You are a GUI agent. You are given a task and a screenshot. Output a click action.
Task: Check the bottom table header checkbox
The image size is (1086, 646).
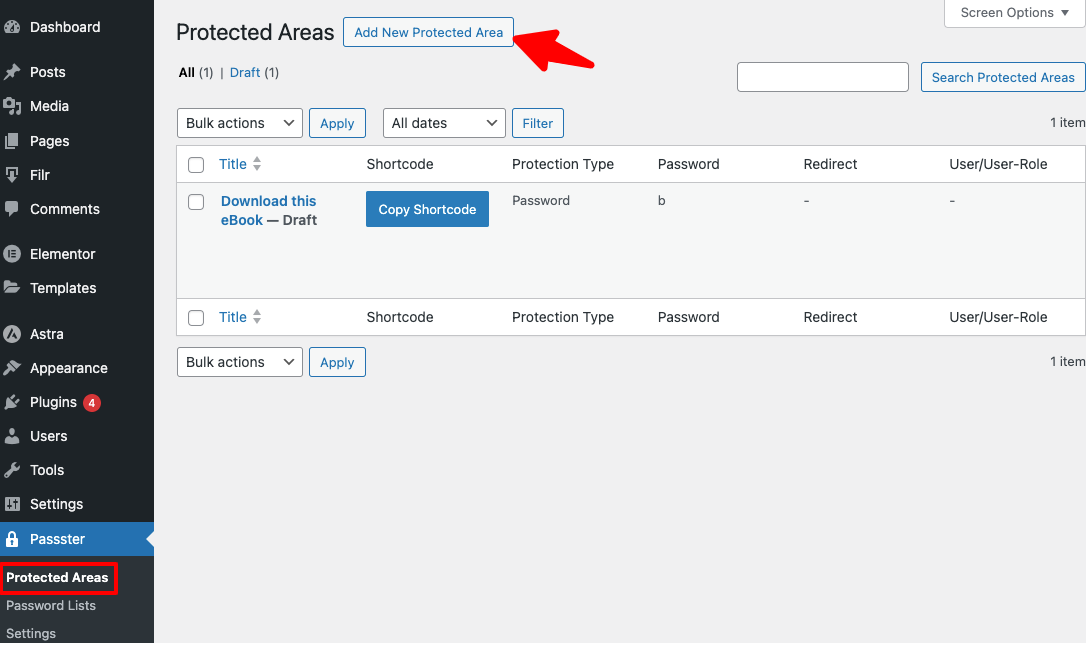pos(195,317)
